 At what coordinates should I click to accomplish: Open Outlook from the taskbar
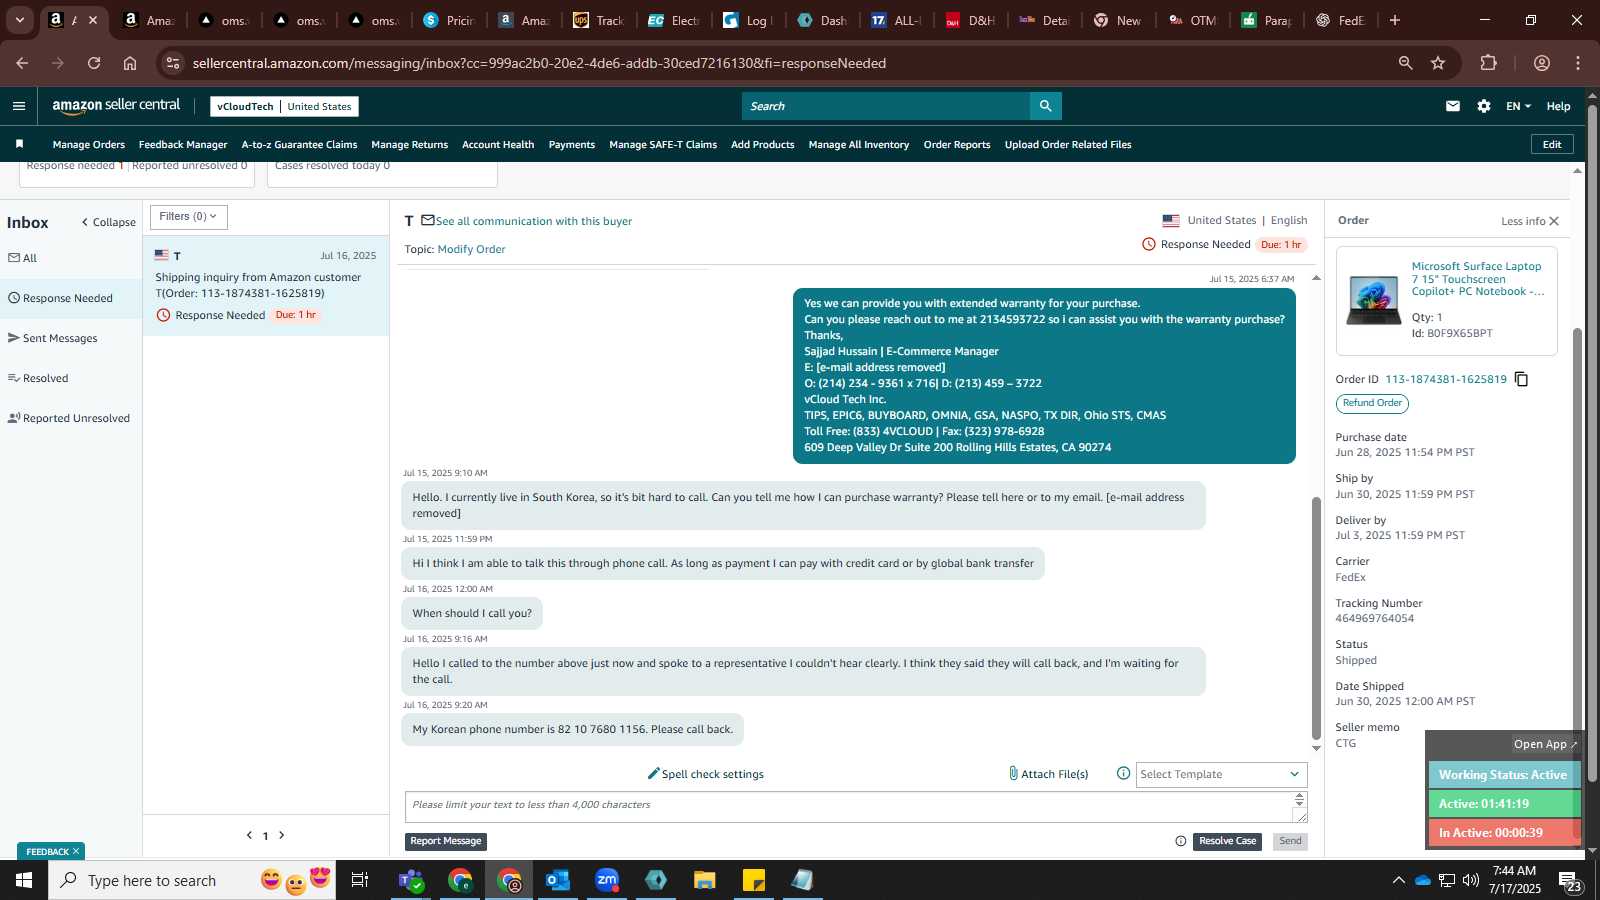558,880
